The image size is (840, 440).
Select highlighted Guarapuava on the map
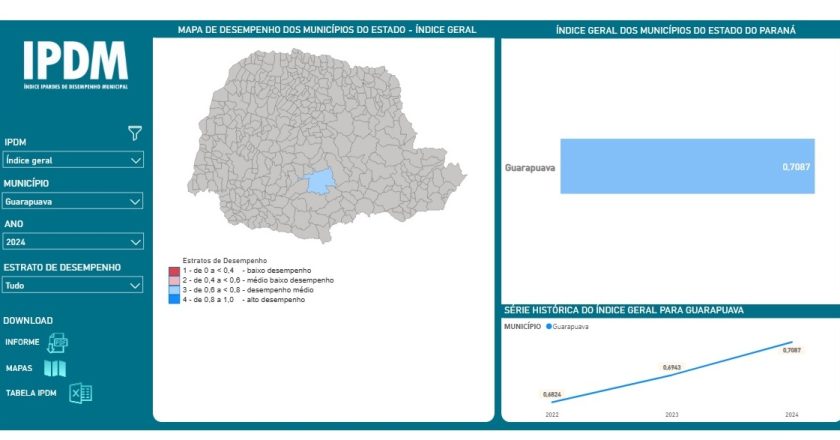320,181
